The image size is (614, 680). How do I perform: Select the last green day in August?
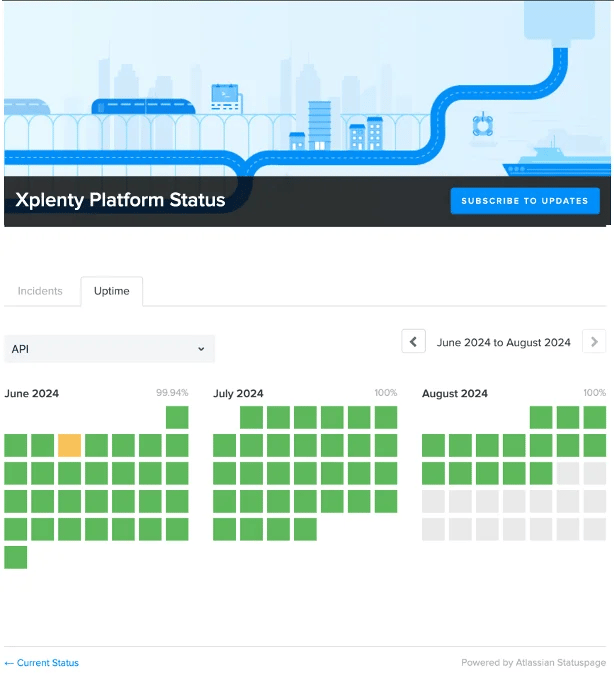tap(541, 473)
